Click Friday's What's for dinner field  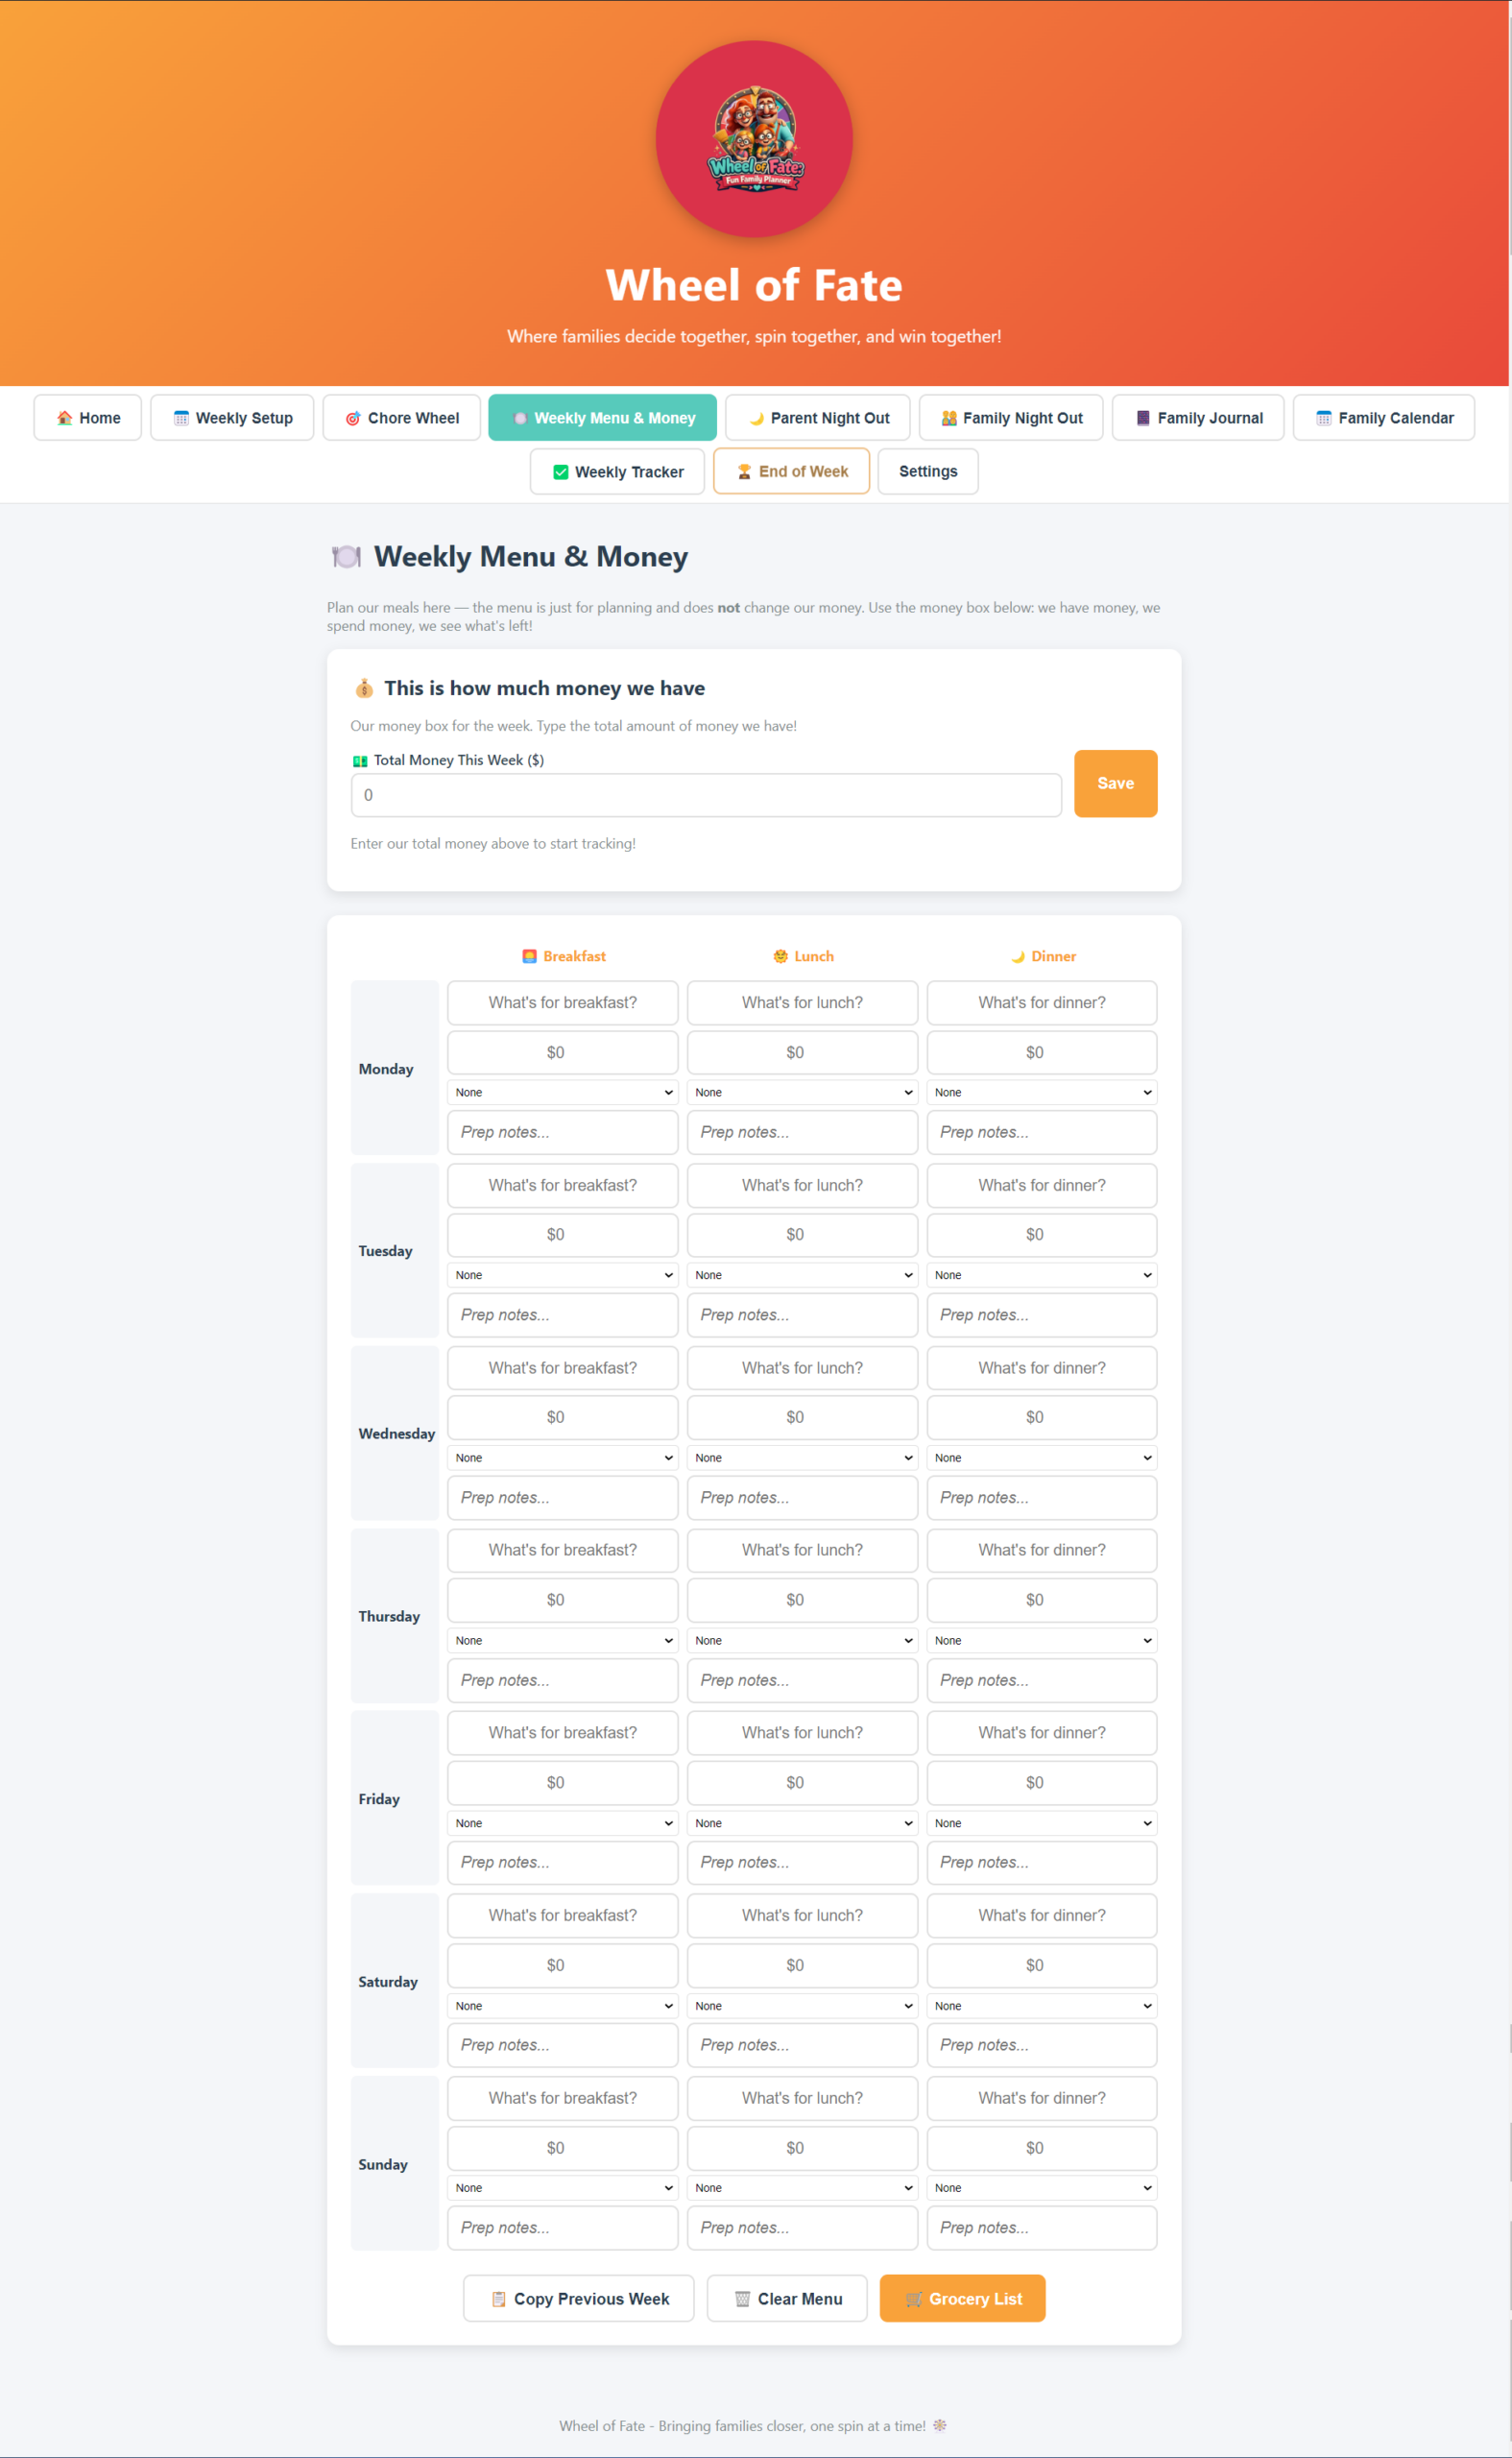pos(1042,1733)
